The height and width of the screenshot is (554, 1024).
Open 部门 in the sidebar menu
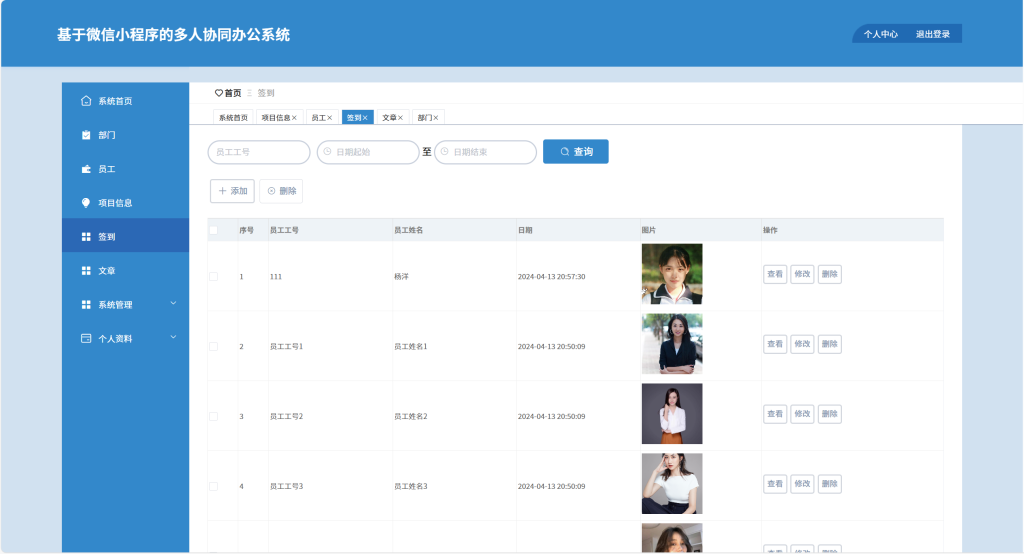point(125,135)
